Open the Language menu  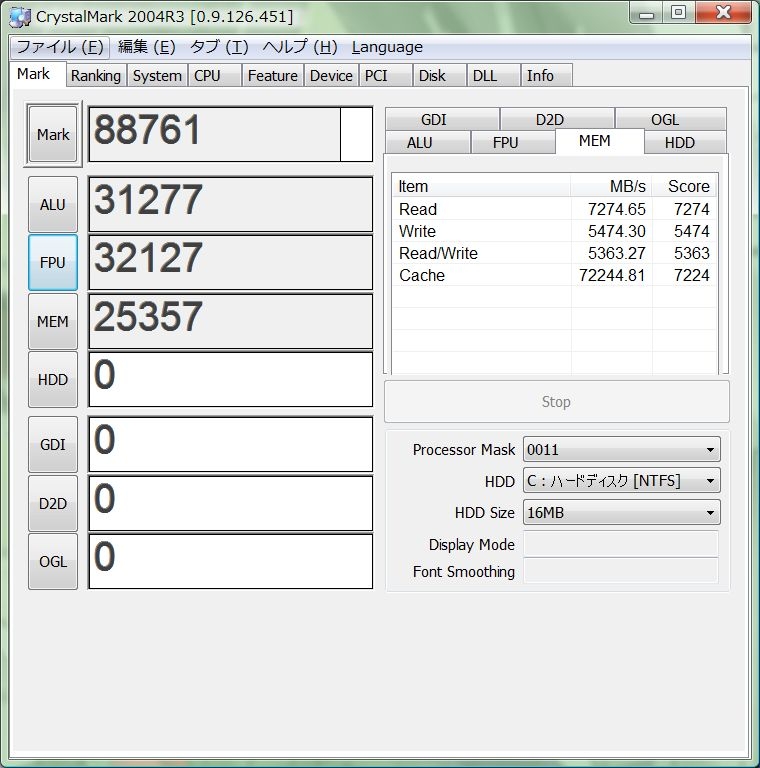click(387, 47)
